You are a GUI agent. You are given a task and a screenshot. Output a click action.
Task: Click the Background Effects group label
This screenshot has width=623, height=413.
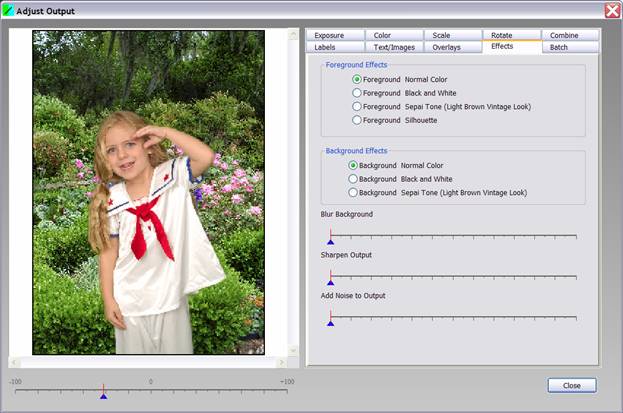tap(356, 151)
